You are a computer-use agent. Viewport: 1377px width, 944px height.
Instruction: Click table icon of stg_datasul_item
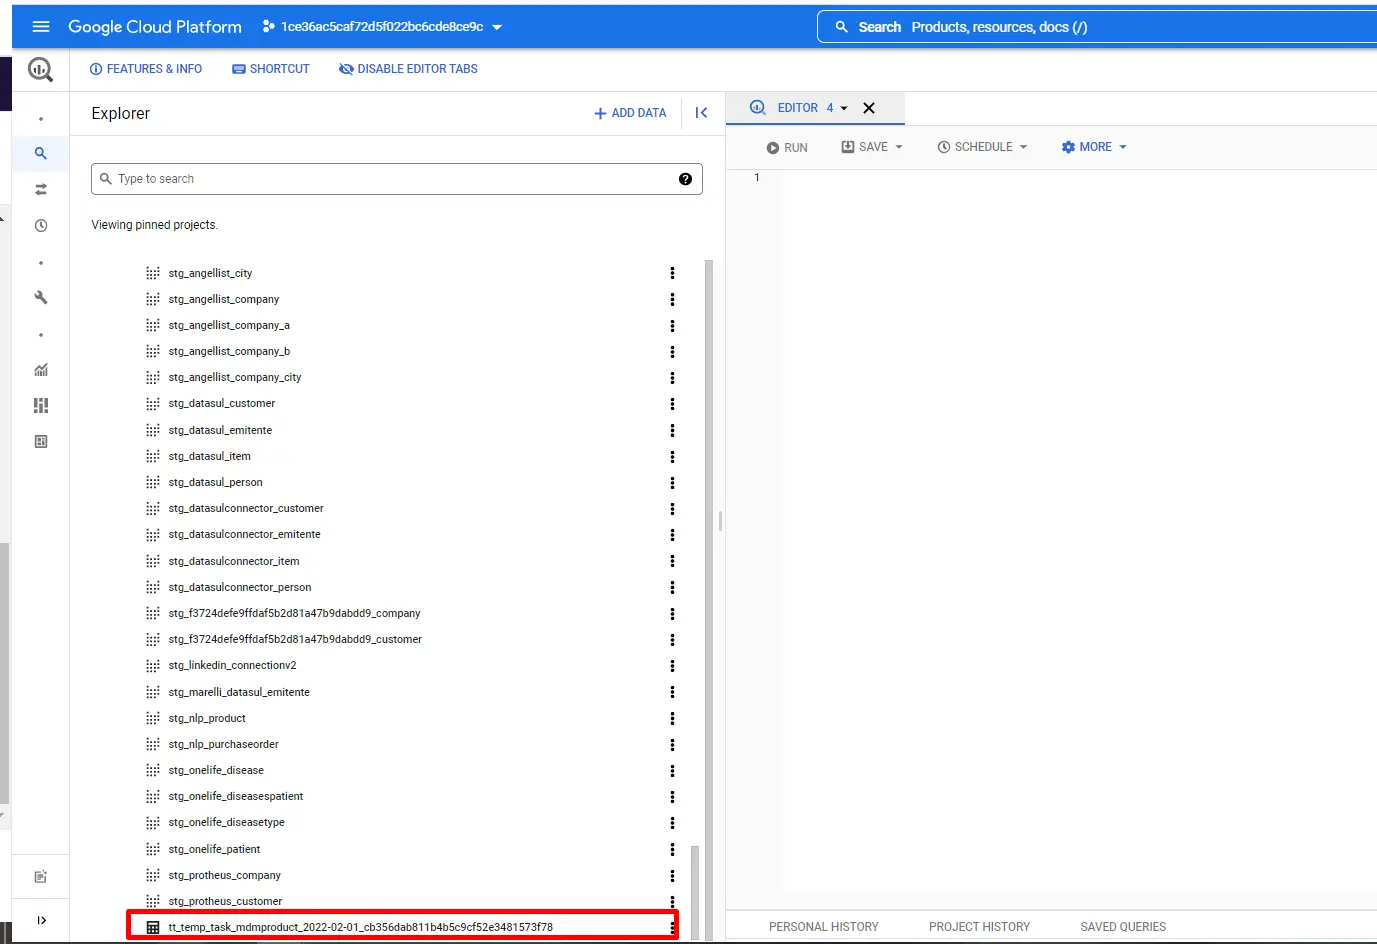point(153,456)
